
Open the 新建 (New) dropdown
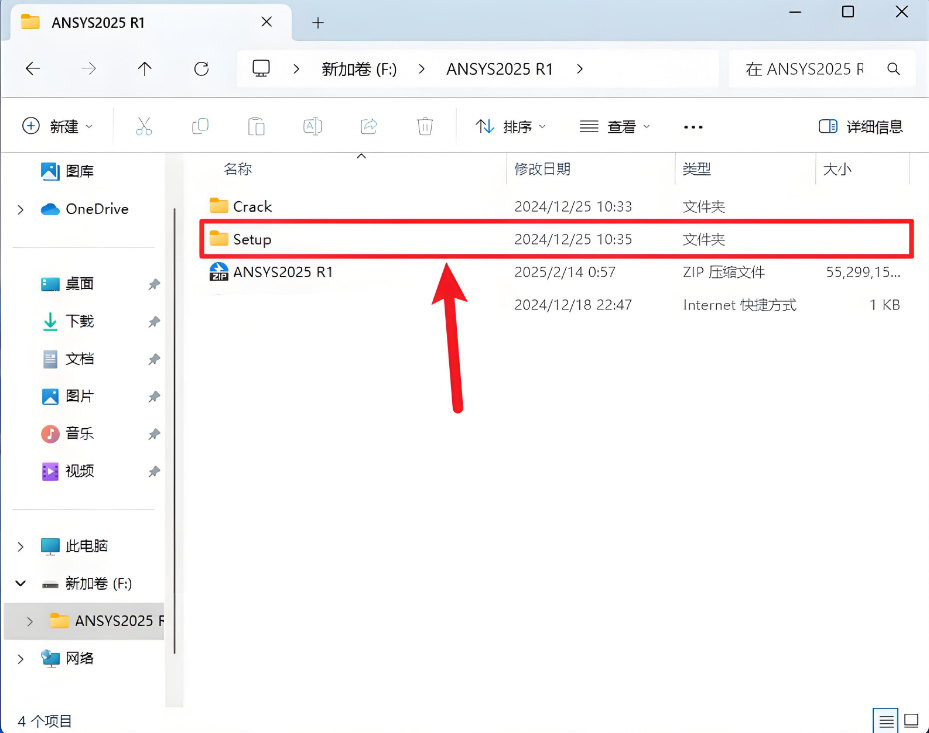coord(57,126)
